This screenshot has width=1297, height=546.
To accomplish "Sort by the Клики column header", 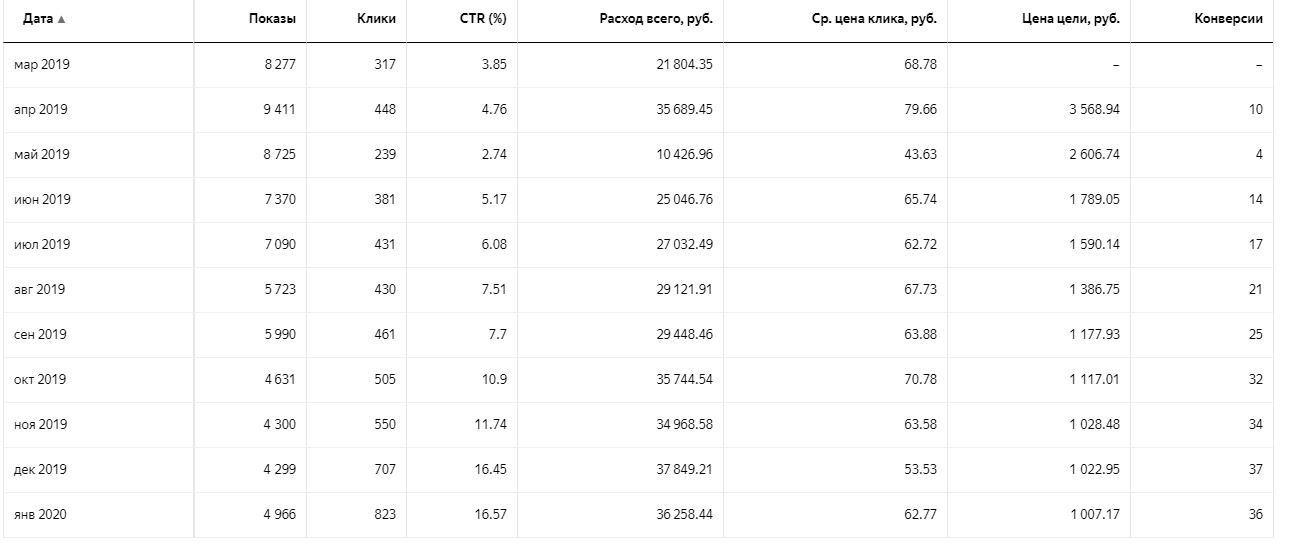I will (376, 19).
